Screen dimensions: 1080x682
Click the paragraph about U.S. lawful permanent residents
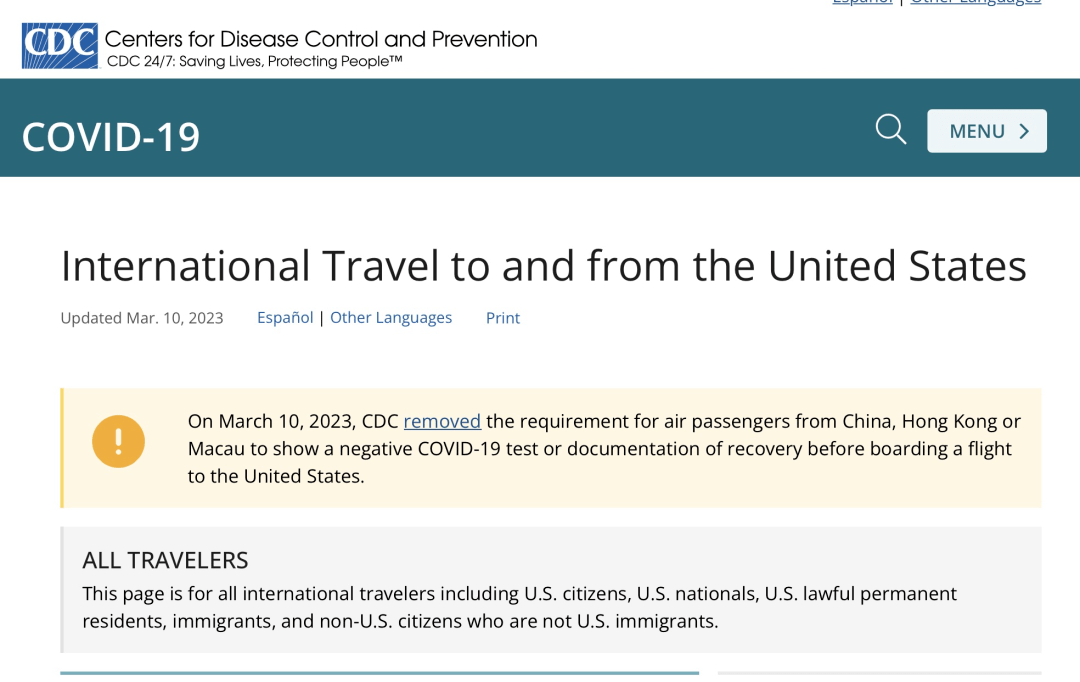(519, 607)
